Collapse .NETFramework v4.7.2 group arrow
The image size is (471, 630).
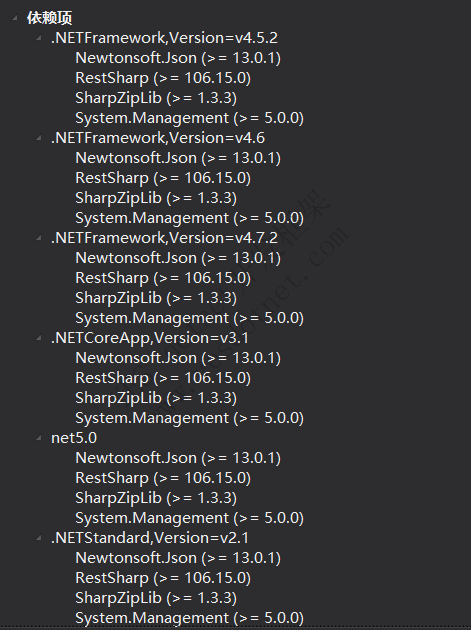tap(39, 238)
